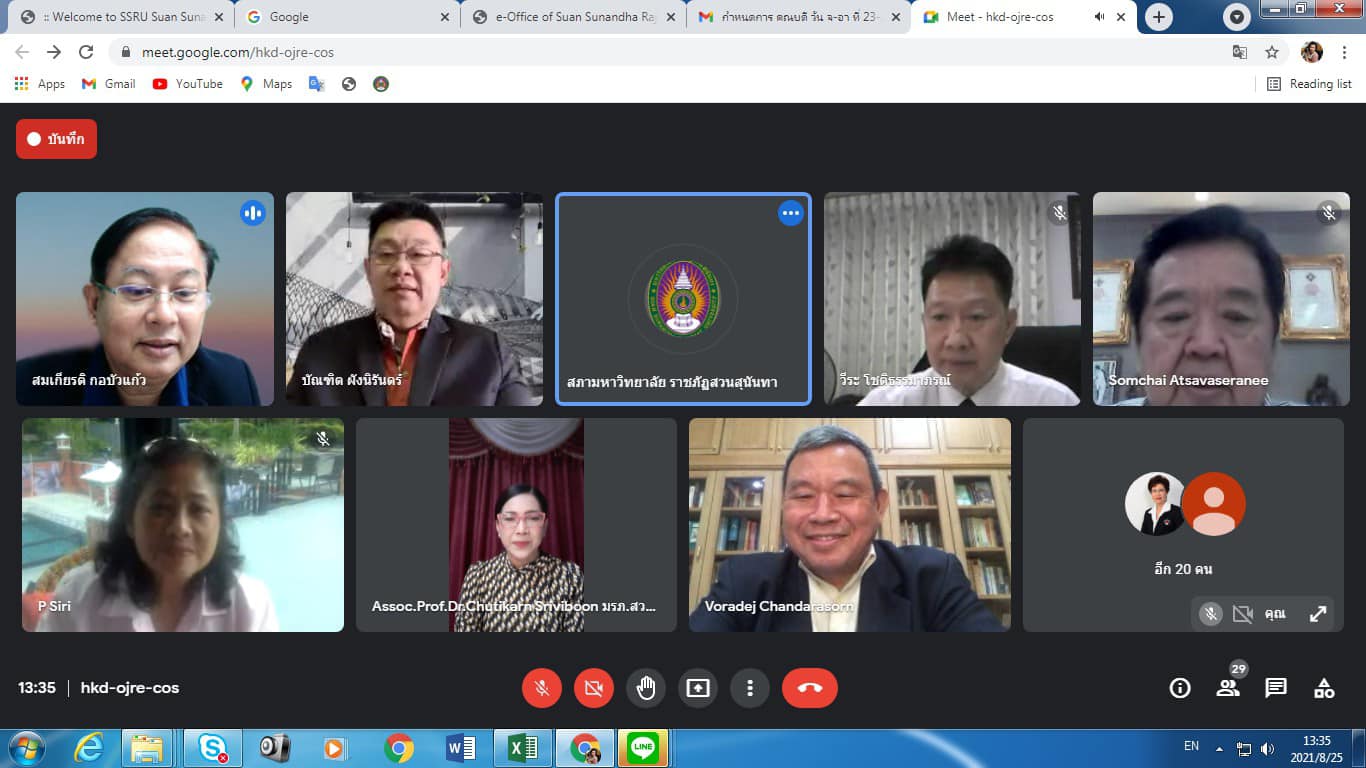Click the raise hand icon
Viewport: 1366px width, 768px height.
coord(646,688)
